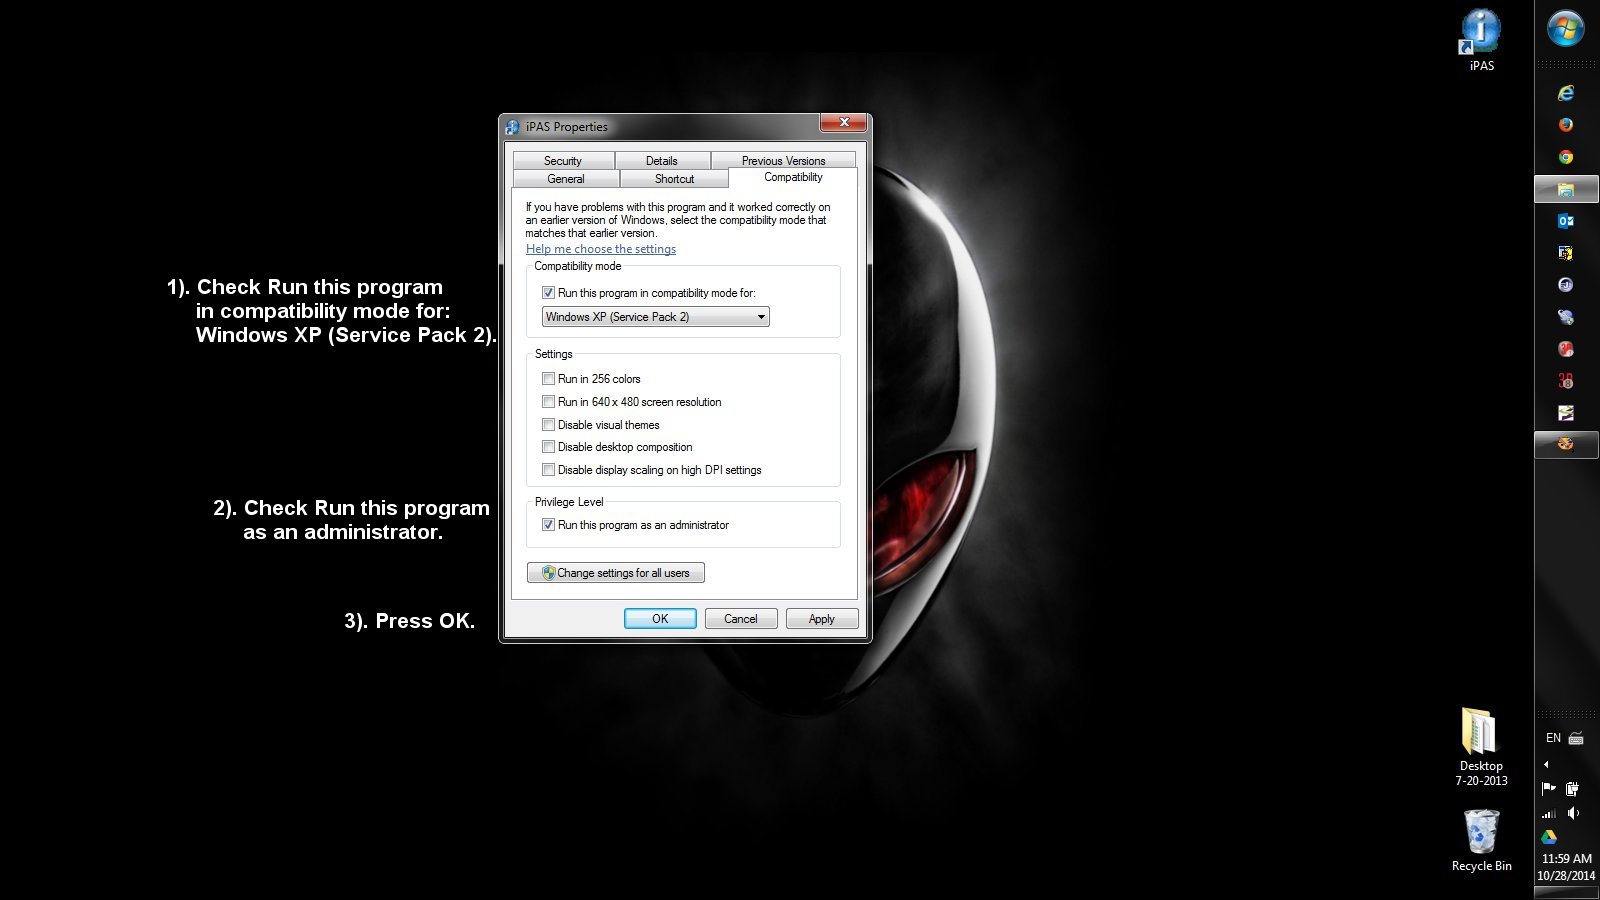Launch Firefox from the taskbar
1600x900 pixels.
[x=1566, y=125]
